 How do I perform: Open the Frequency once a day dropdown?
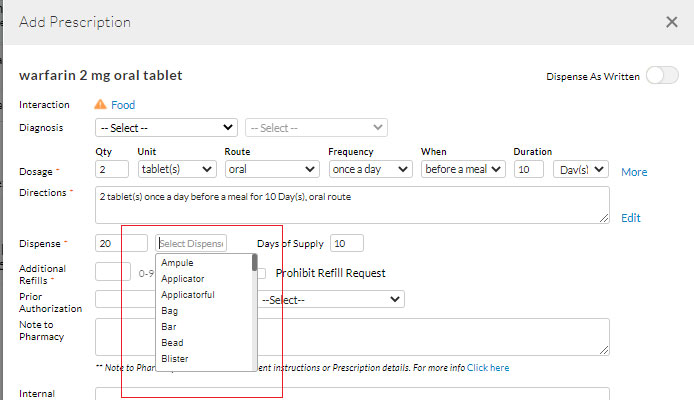[x=370, y=169]
